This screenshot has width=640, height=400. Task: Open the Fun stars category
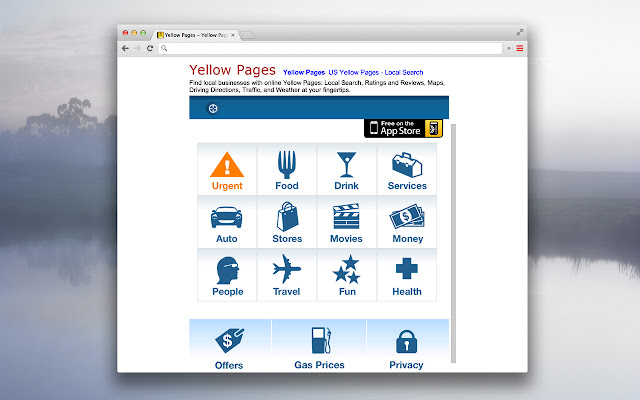coord(346,275)
